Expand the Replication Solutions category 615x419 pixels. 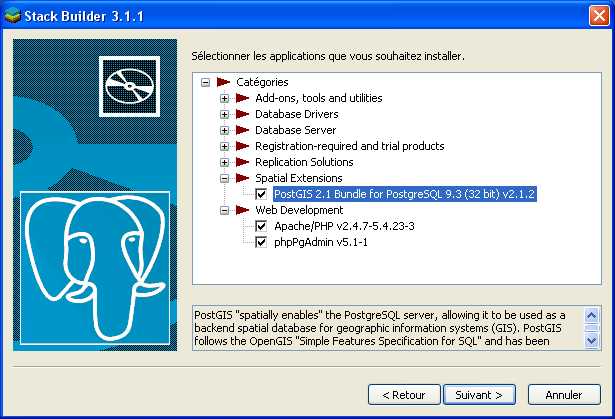click(224, 162)
